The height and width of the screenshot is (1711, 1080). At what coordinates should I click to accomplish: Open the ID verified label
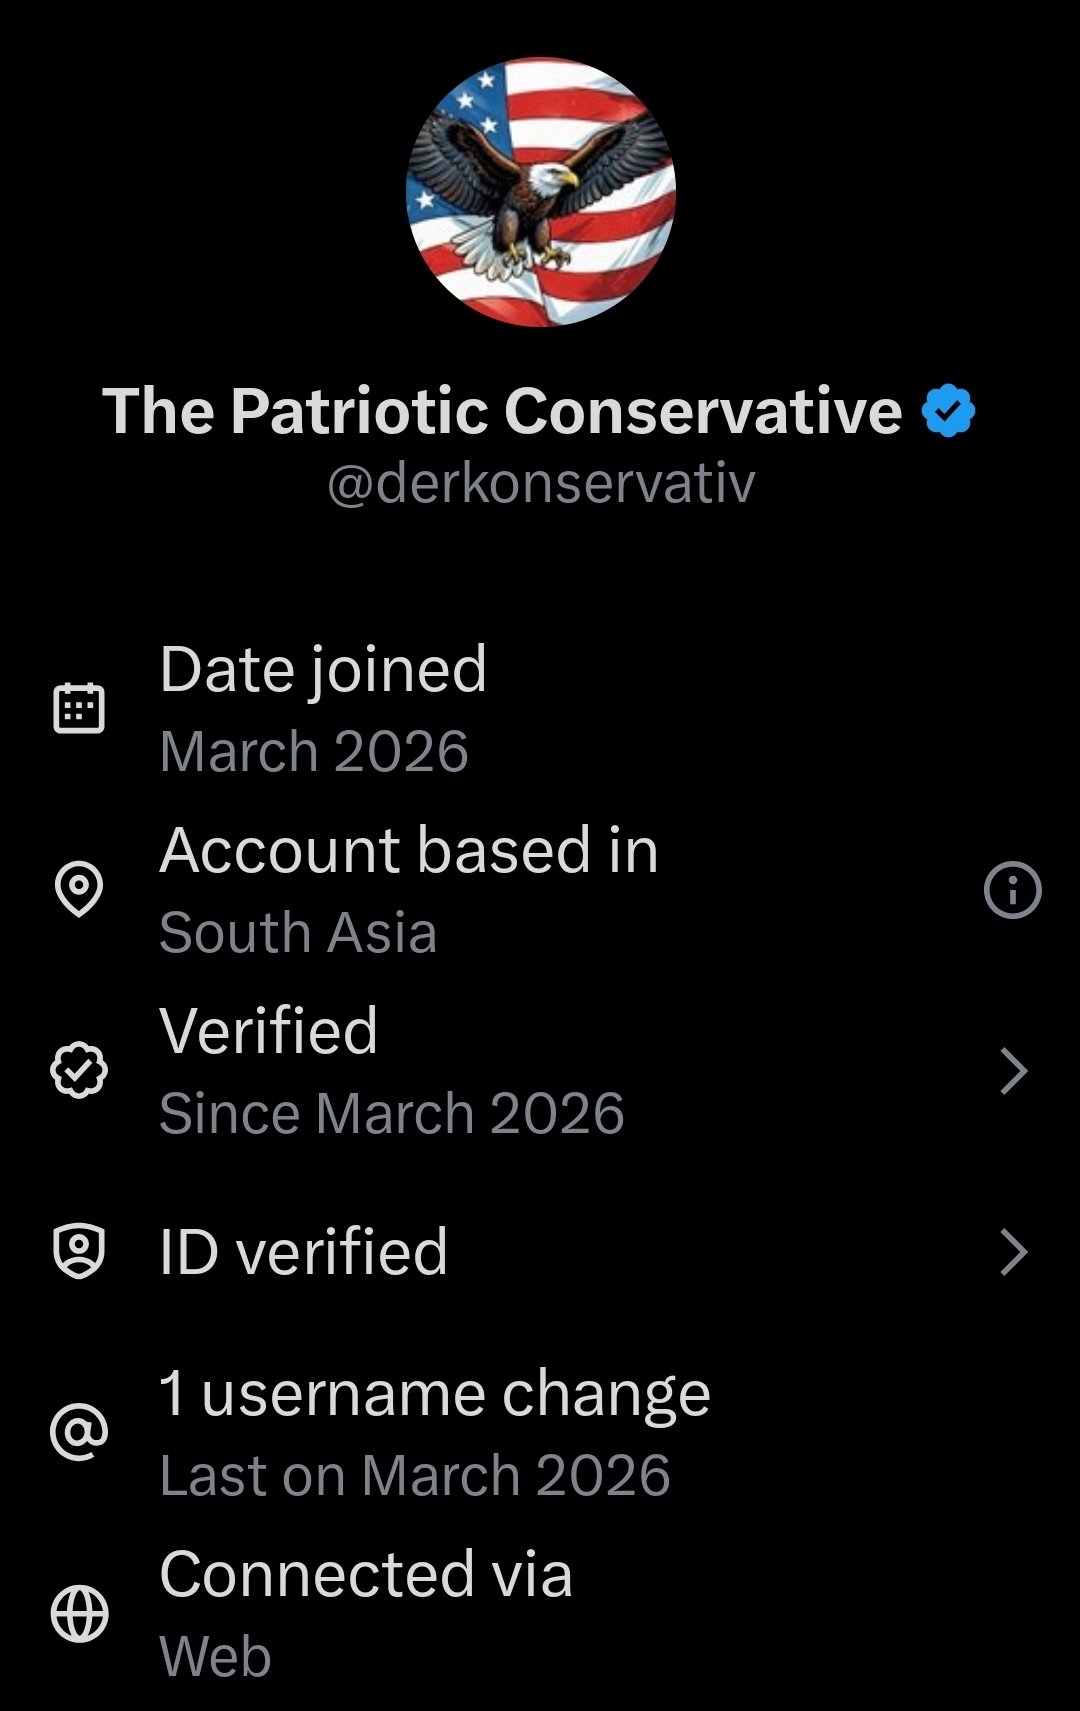click(304, 1252)
